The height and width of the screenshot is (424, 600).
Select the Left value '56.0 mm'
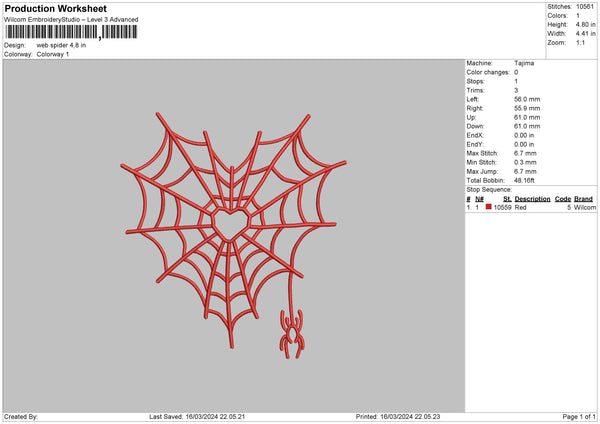527,99
